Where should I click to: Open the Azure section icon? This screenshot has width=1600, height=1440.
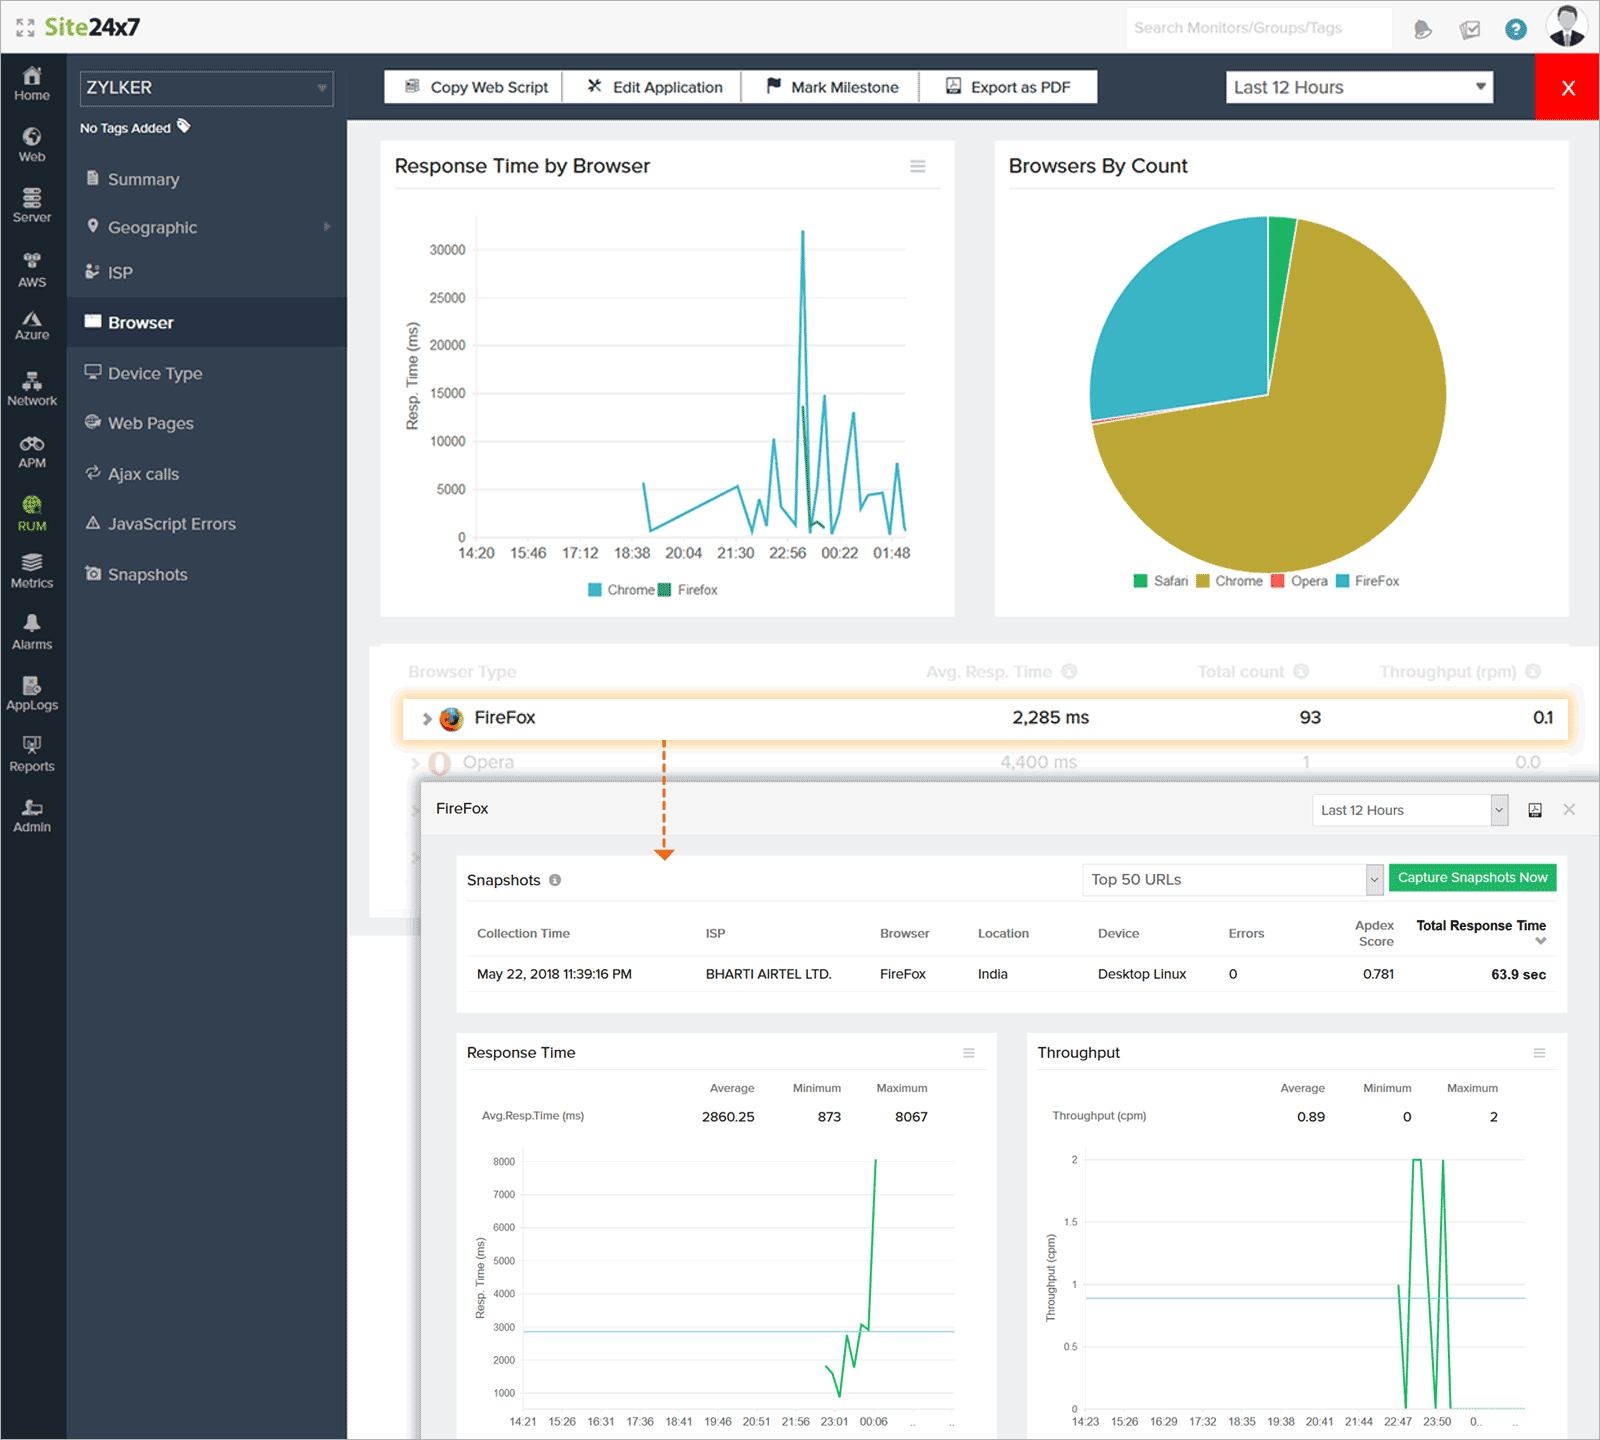(32, 319)
